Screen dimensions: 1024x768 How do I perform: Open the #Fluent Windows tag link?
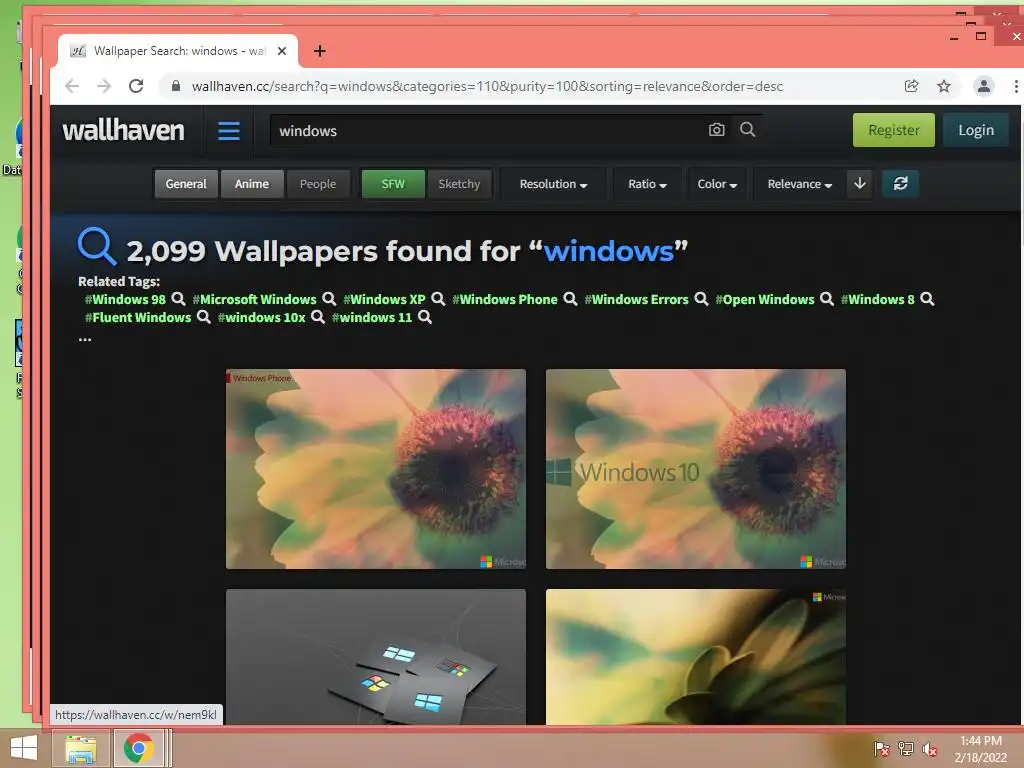(138, 317)
